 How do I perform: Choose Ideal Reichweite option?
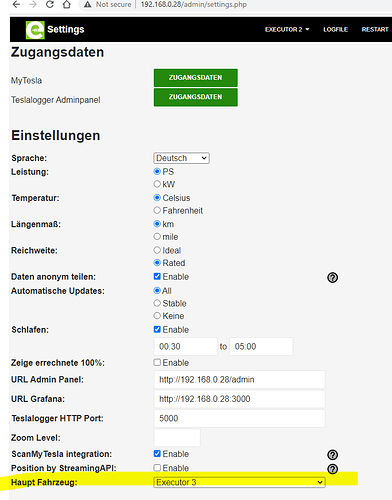click(x=157, y=250)
